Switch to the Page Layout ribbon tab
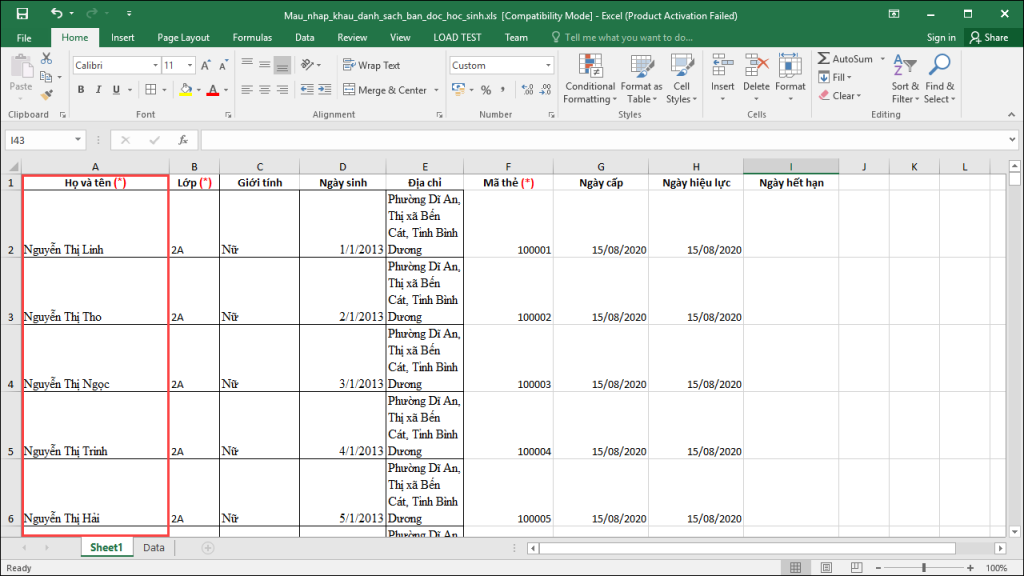The width and height of the screenshot is (1024, 576). 183,37
